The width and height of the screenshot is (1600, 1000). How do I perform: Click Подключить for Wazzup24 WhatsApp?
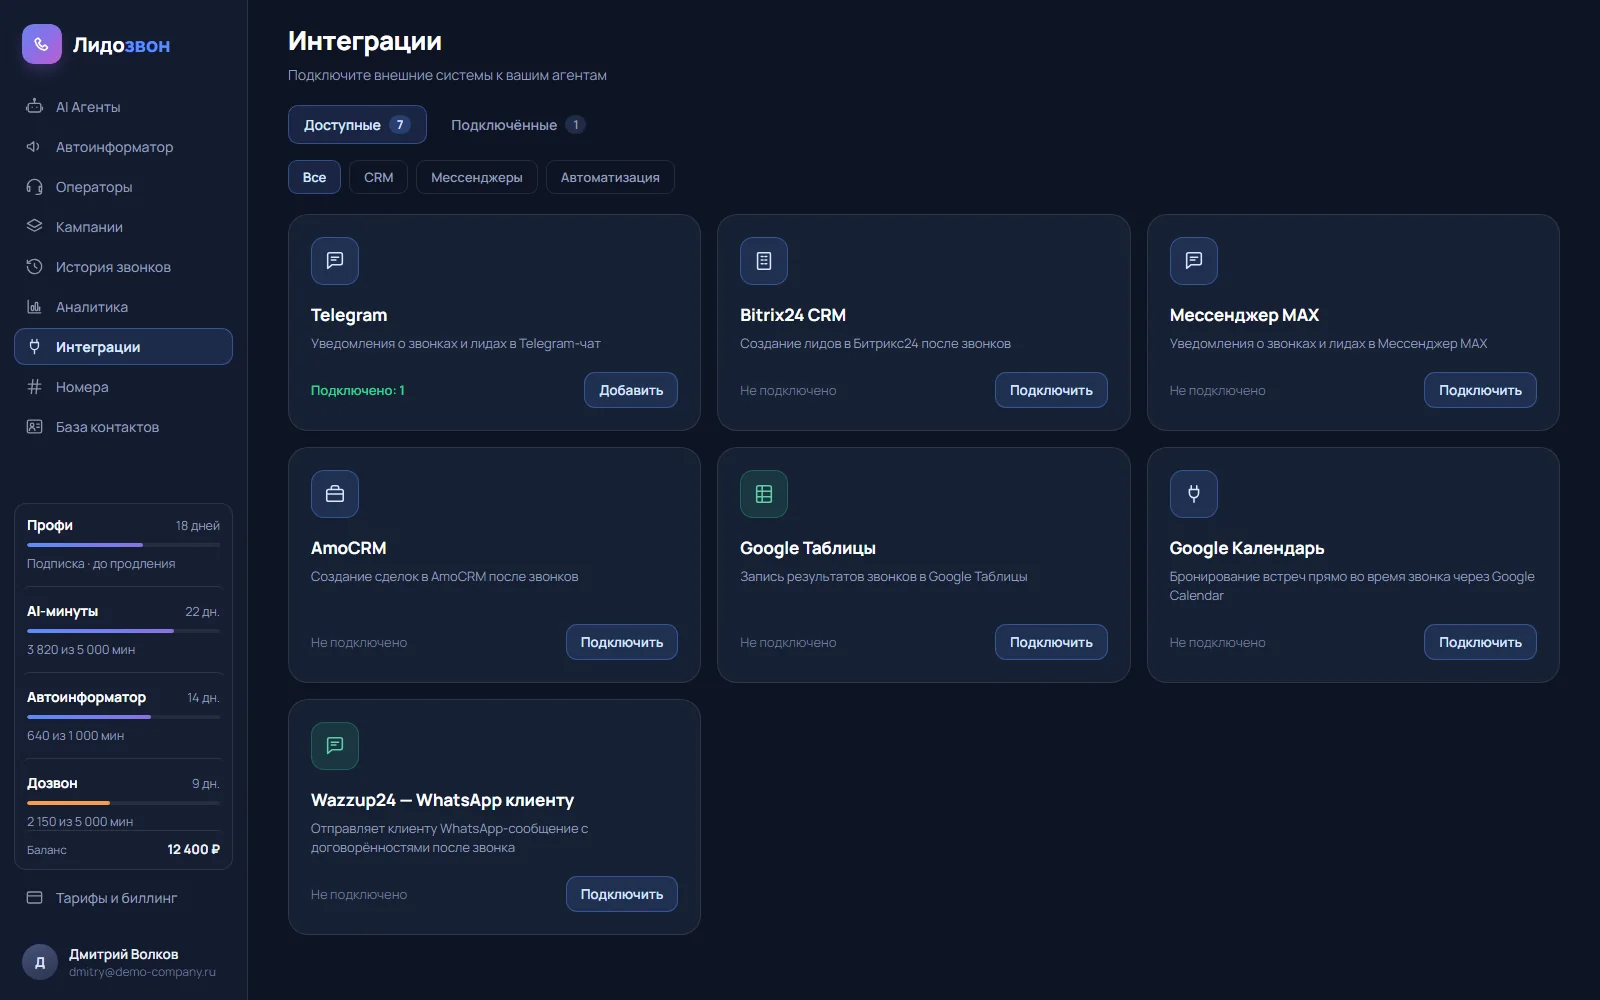622,894
